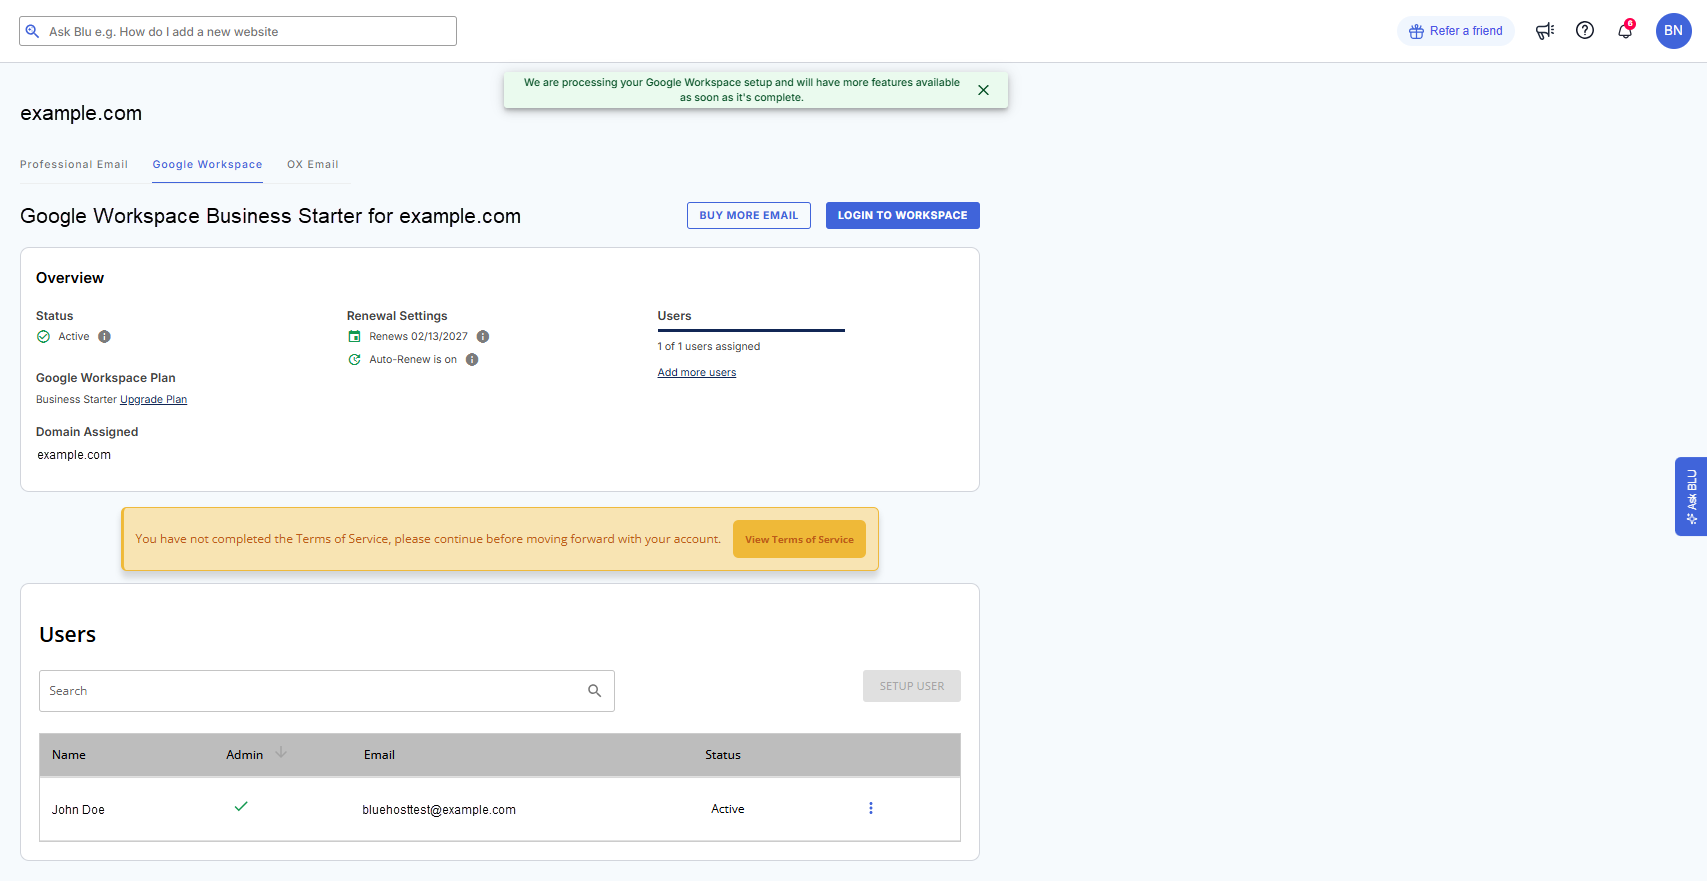Click the search magnifier in Users search box
Viewport: 1707px width, 881px height.
point(594,691)
